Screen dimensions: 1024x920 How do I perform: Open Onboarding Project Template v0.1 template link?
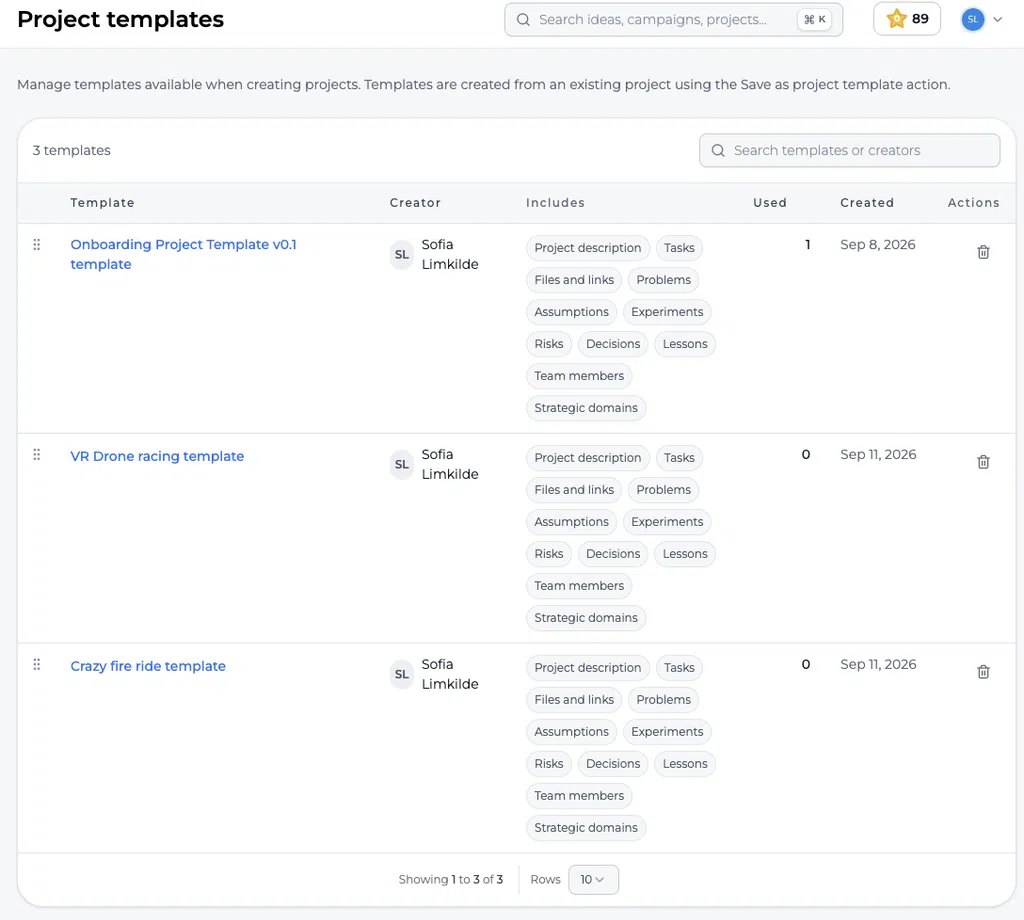(x=184, y=254)
